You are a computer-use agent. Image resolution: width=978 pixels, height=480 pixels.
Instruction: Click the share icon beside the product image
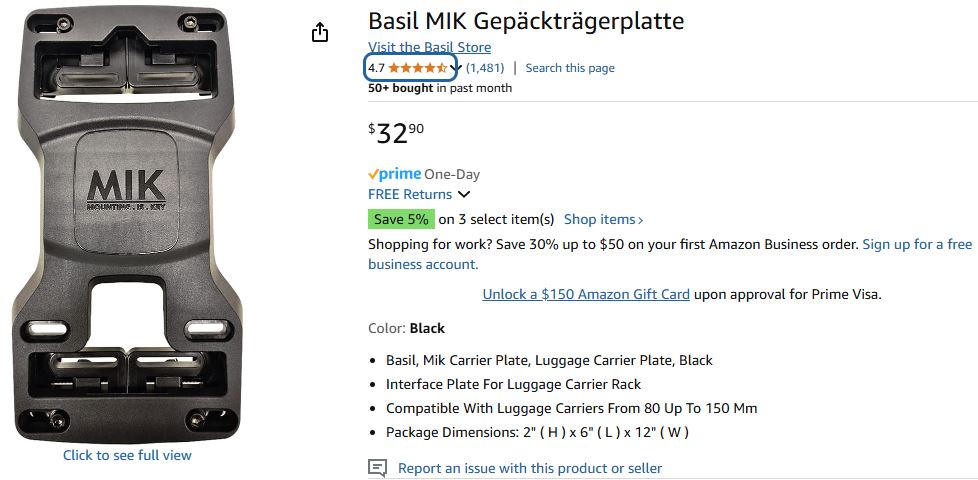pyautogui.click(x=320, y=33)
